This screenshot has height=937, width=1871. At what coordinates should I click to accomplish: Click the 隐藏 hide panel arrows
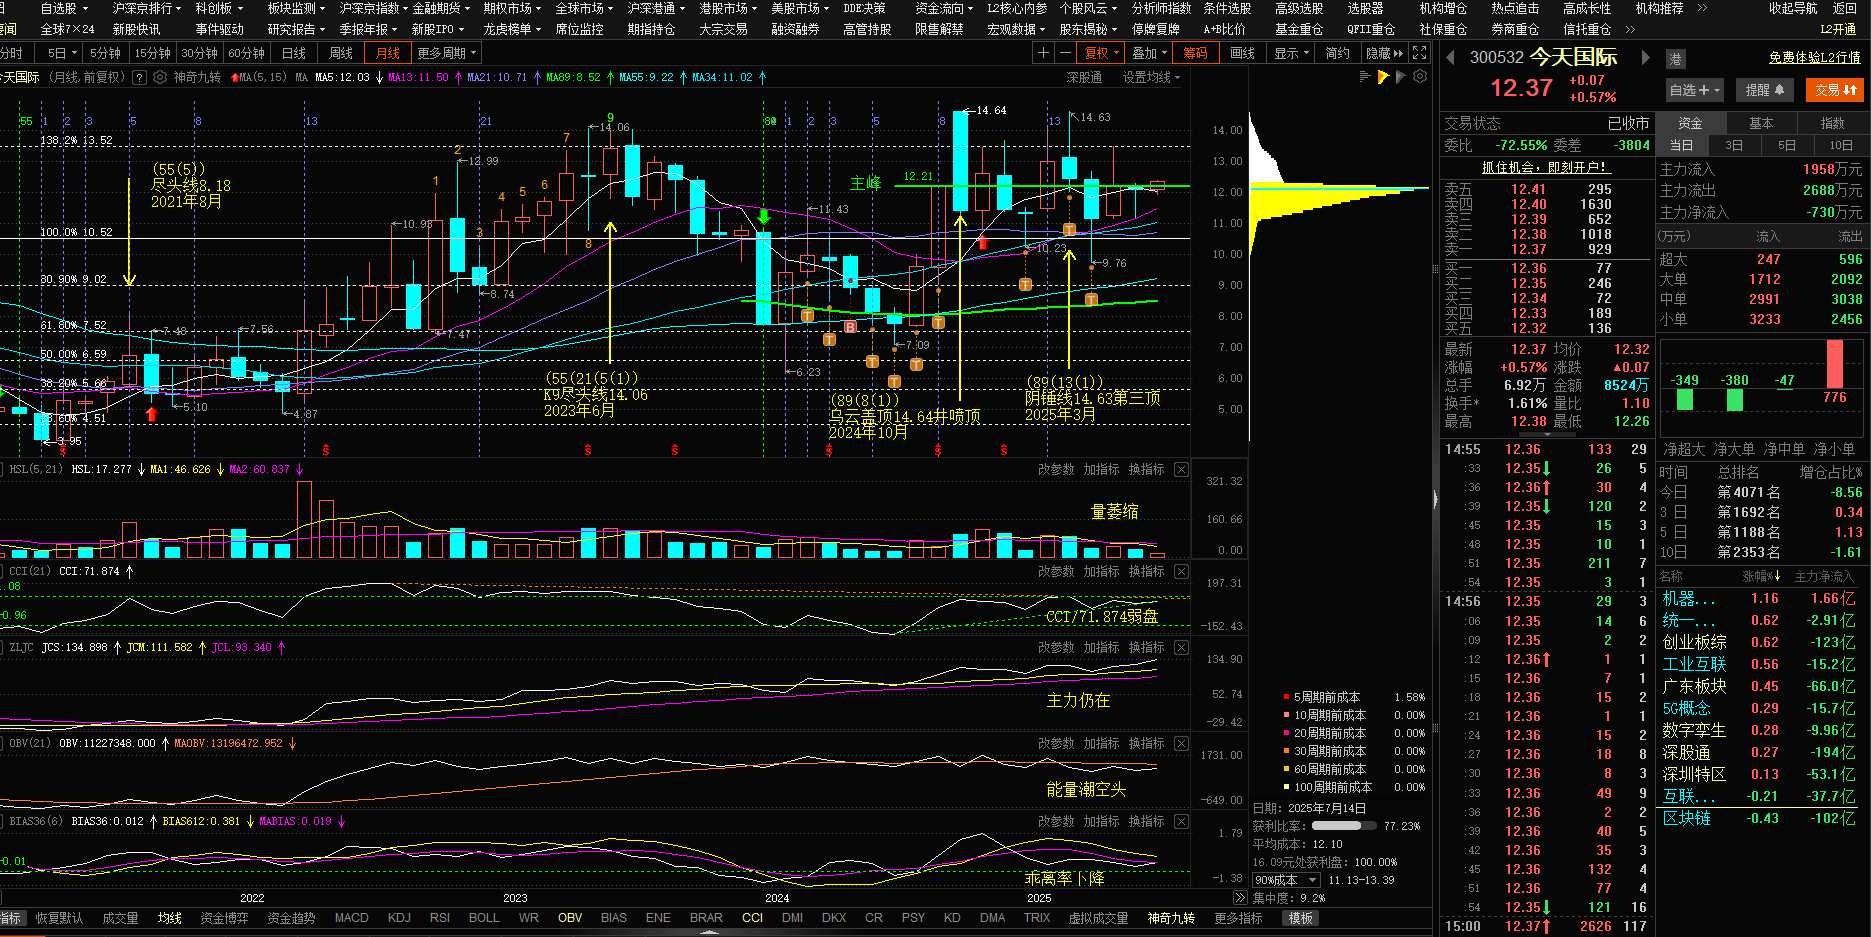(x=1385, y=53)
